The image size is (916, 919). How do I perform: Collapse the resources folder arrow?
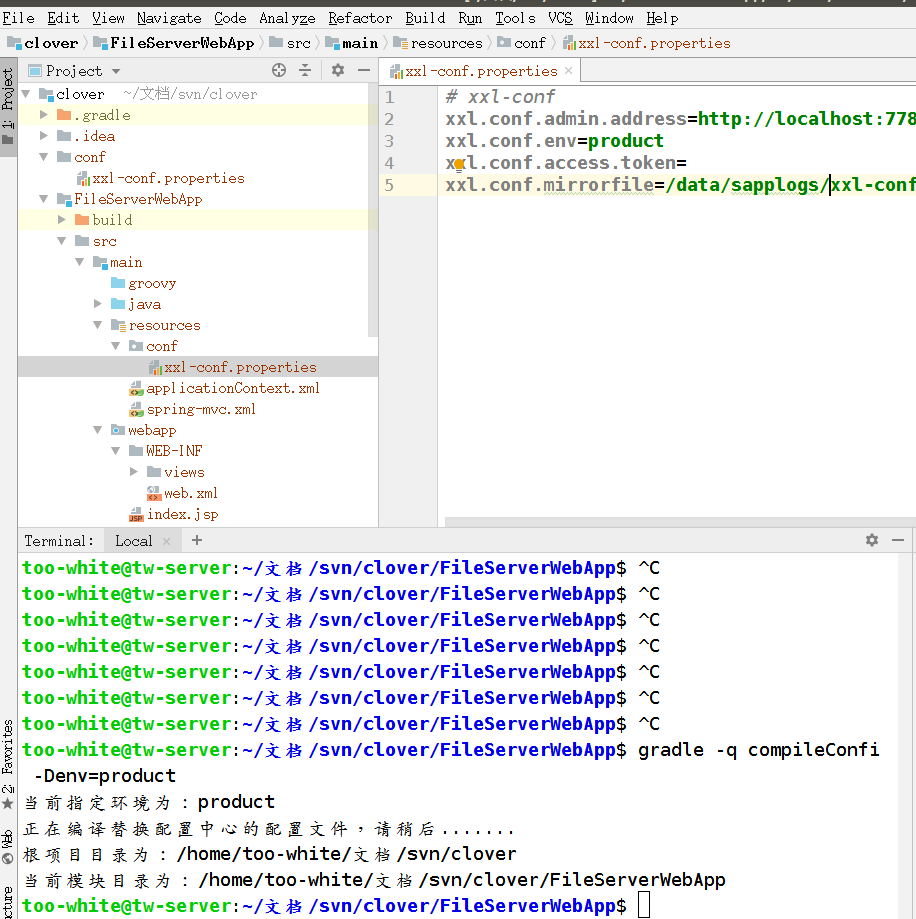click(x=98, y=325)
